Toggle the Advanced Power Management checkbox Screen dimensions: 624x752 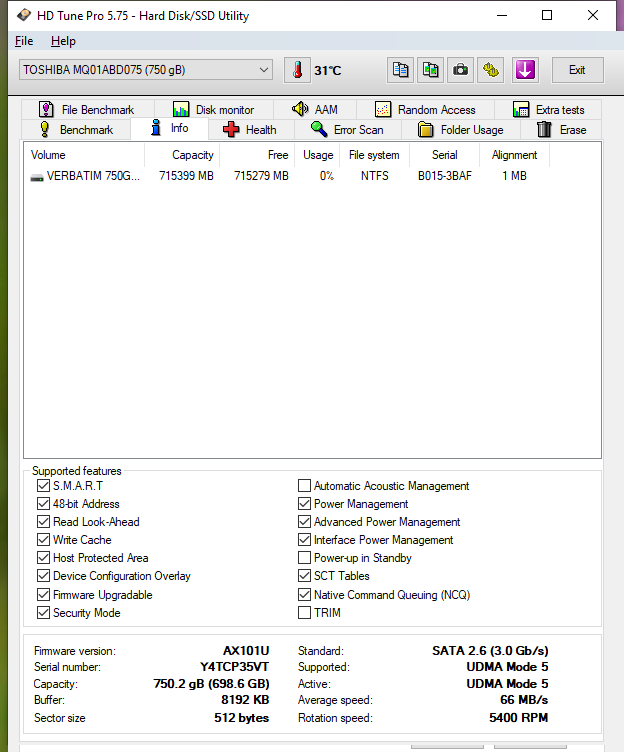point(304,522)
